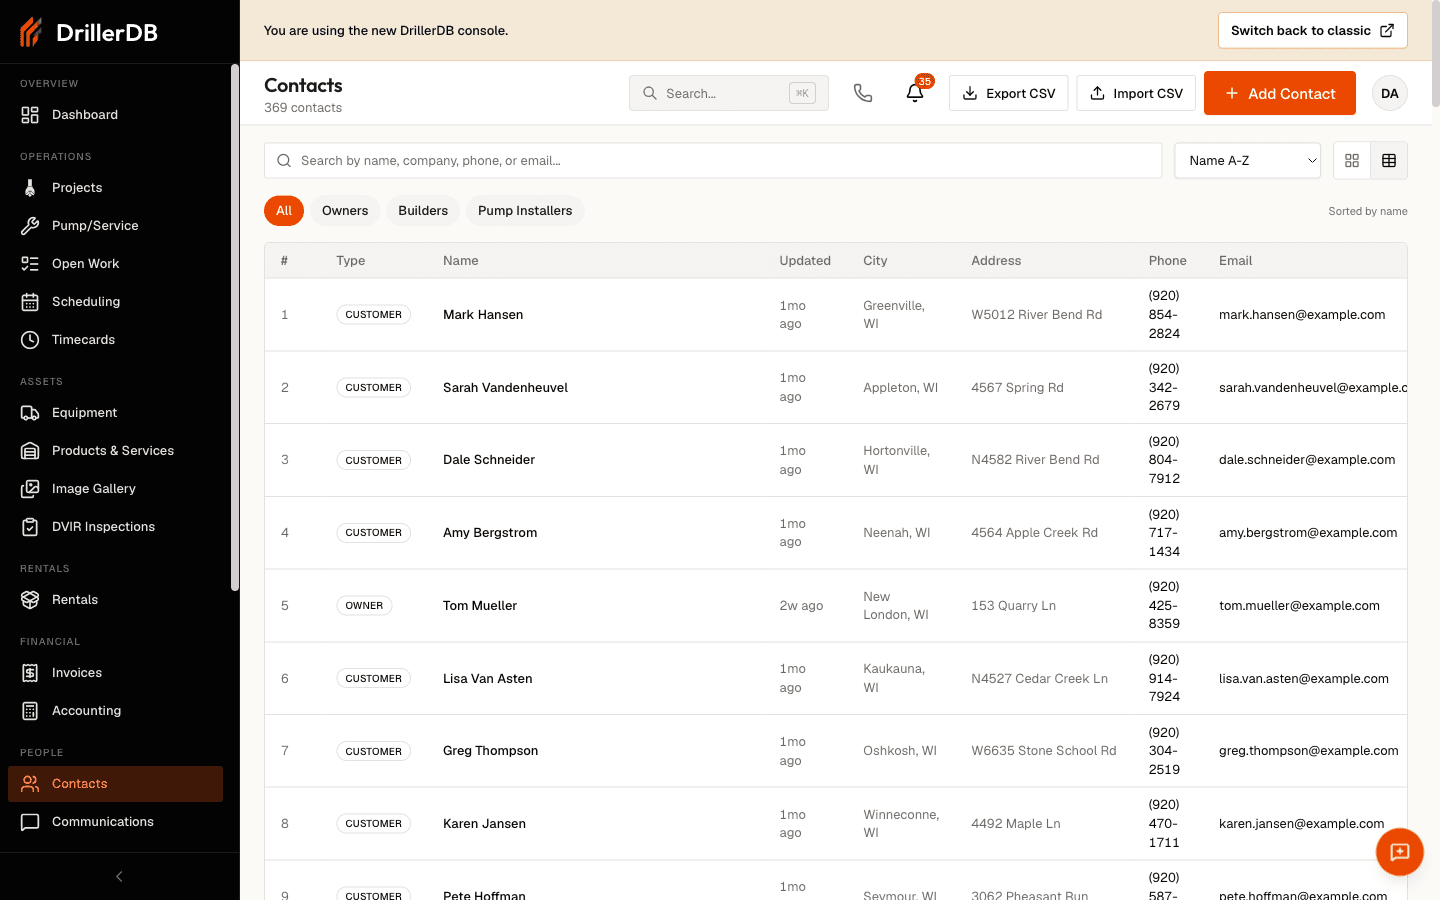Click Import CSV button
The height and width of the screenshot is (900, 1440).
[1136, 93]
